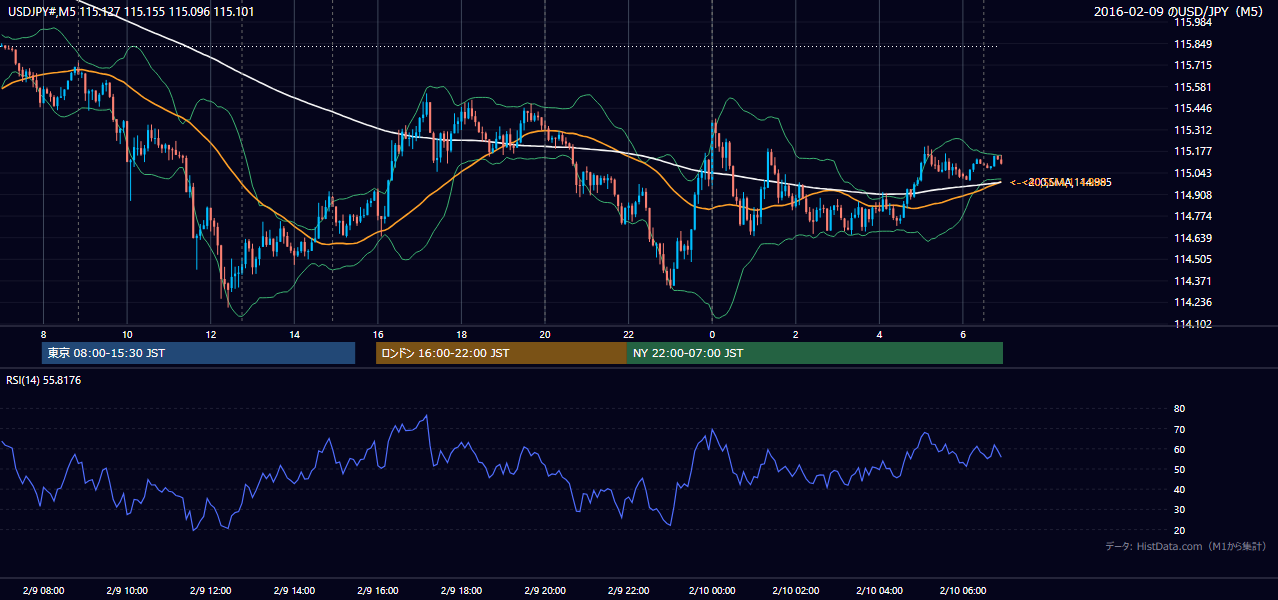Click price axis label 115.715
Viewport: 1278px width, 600px height.
[x=1193, y=65]
